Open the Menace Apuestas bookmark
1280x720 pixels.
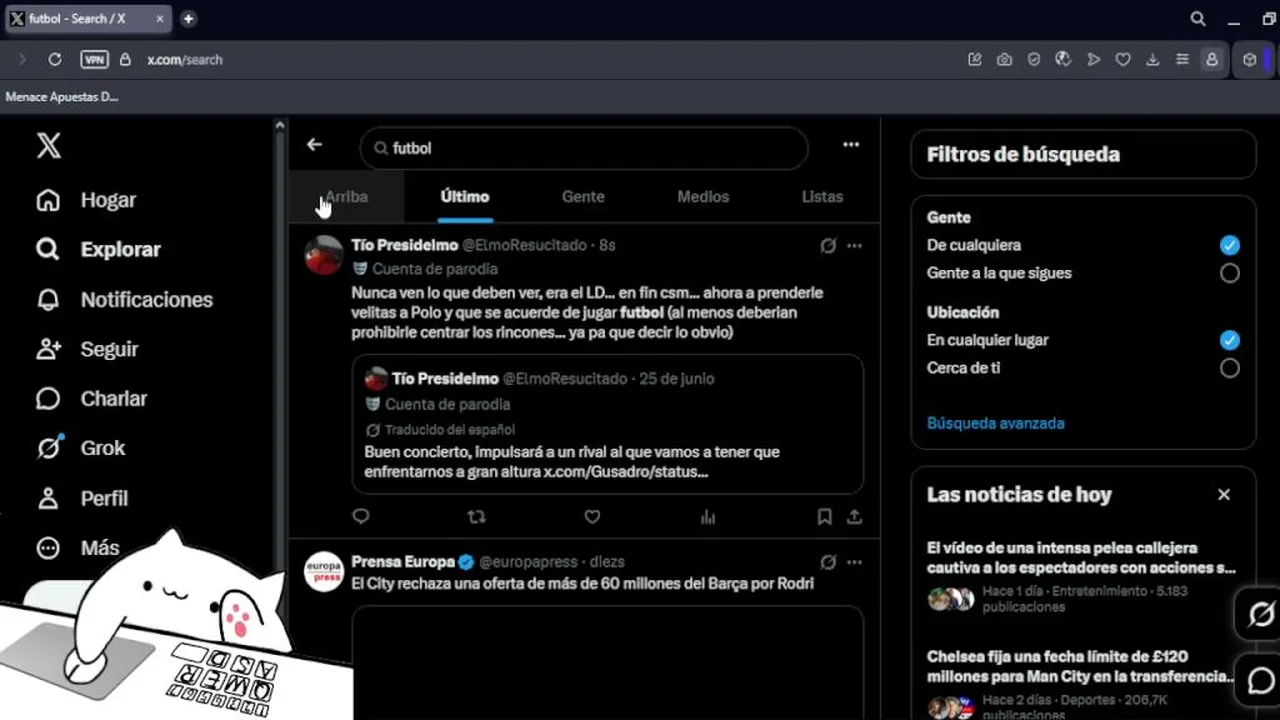(62, 97)
